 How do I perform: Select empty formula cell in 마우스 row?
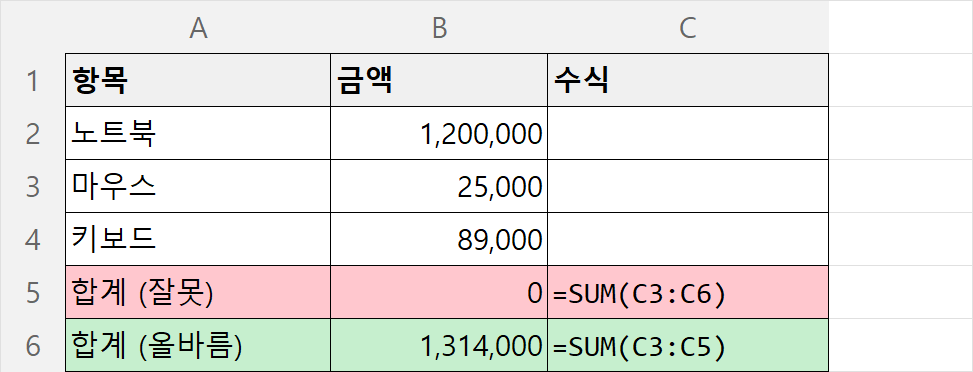pyautogui.click(x=688, y=186)
